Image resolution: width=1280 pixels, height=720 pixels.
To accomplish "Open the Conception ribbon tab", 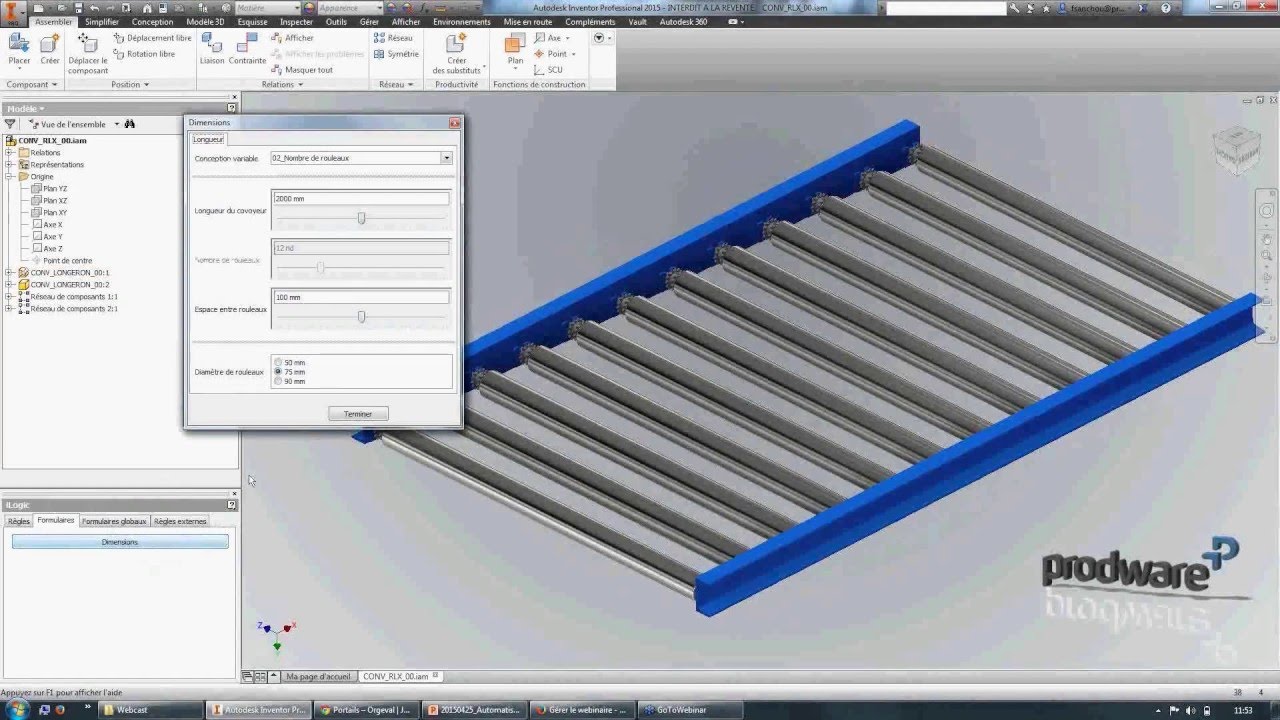I will 152,22.
